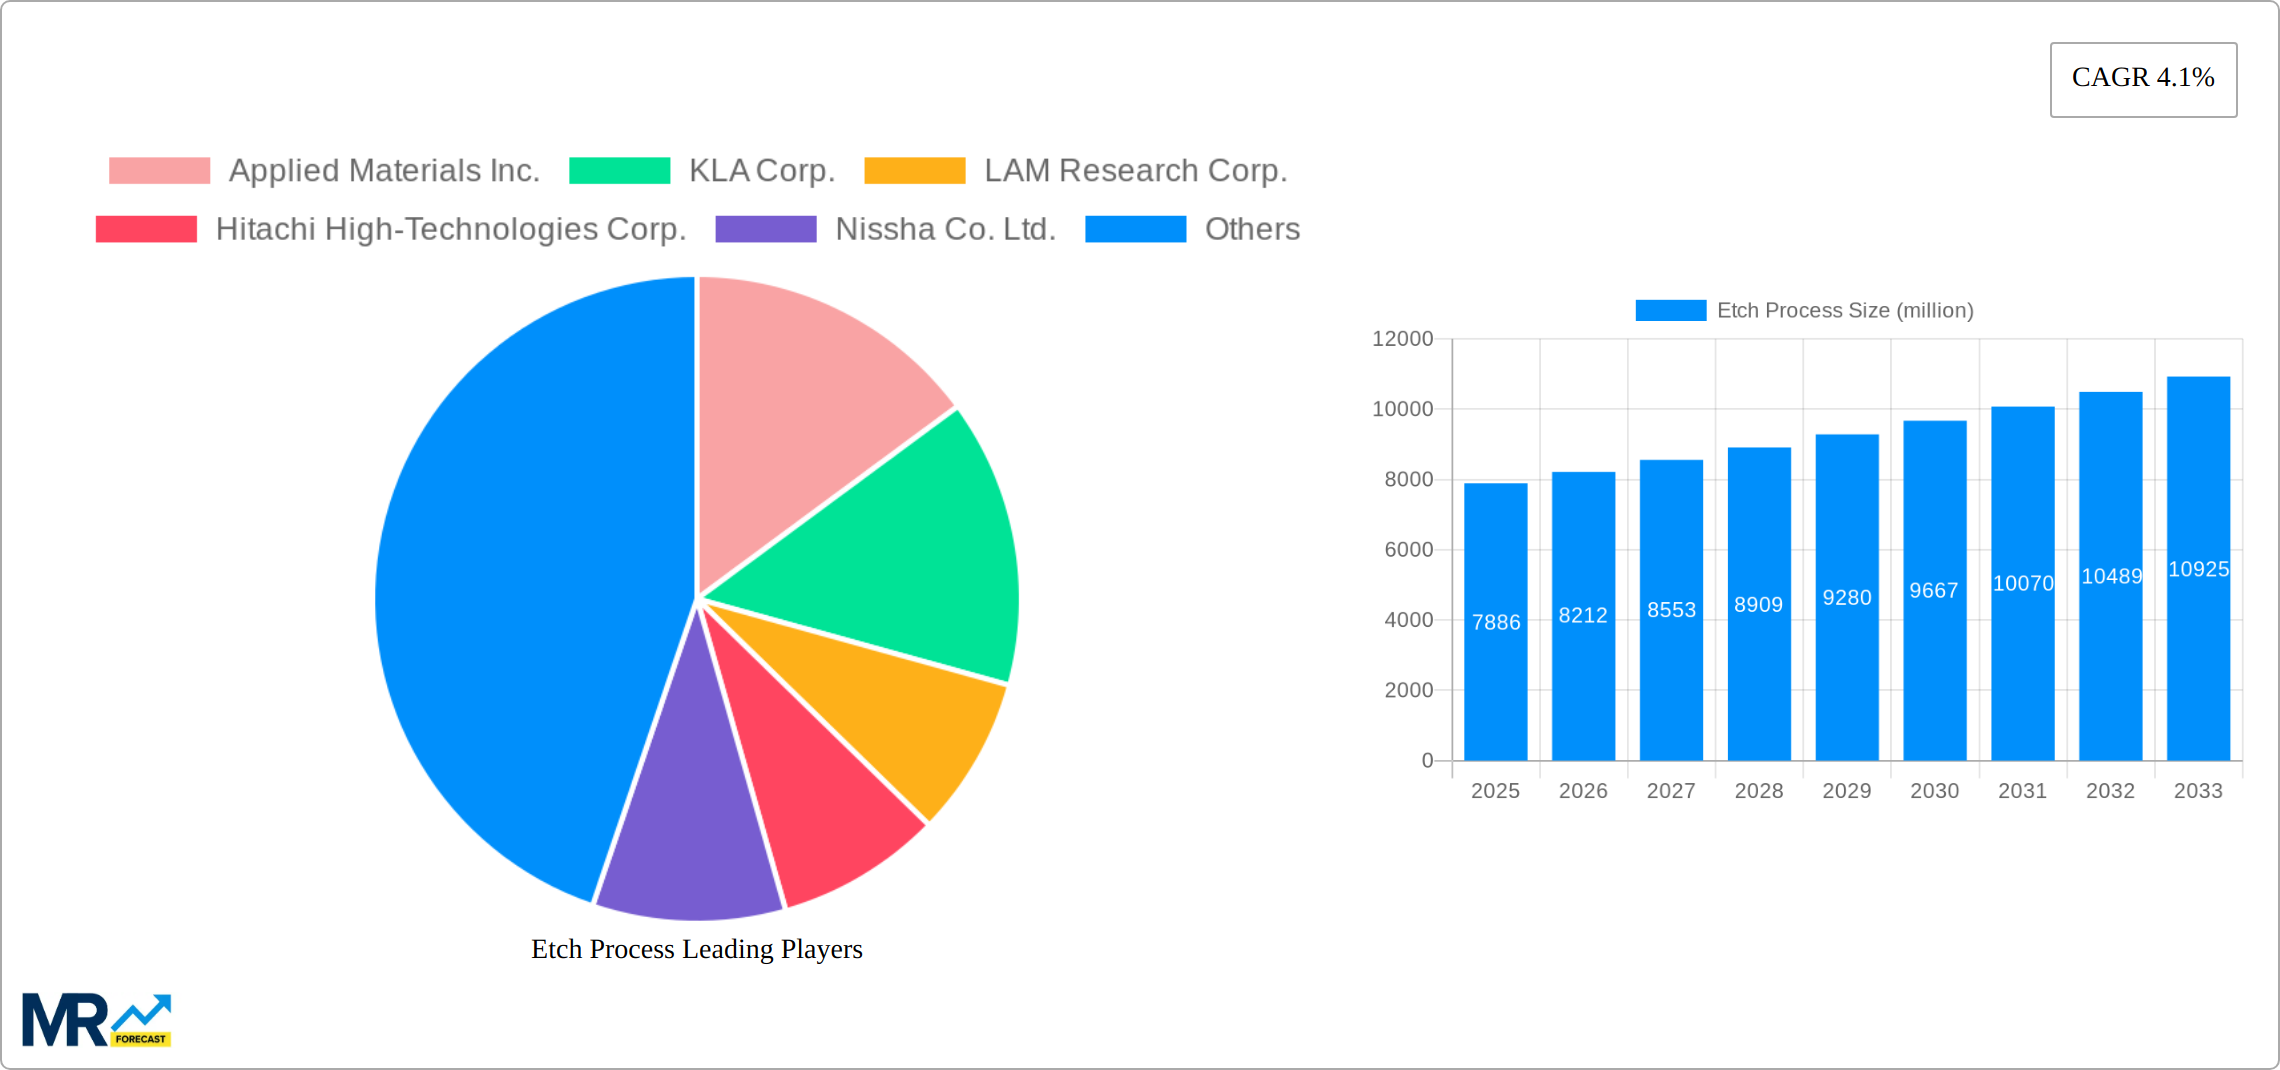Click the CAGR 4.1% box
Screen dimensions: 2280x1070
[x=2142, y=79]
